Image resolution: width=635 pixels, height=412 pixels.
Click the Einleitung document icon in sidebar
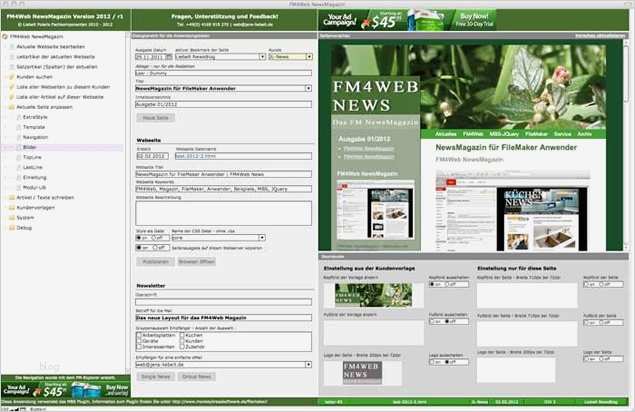tap(19, 177)
